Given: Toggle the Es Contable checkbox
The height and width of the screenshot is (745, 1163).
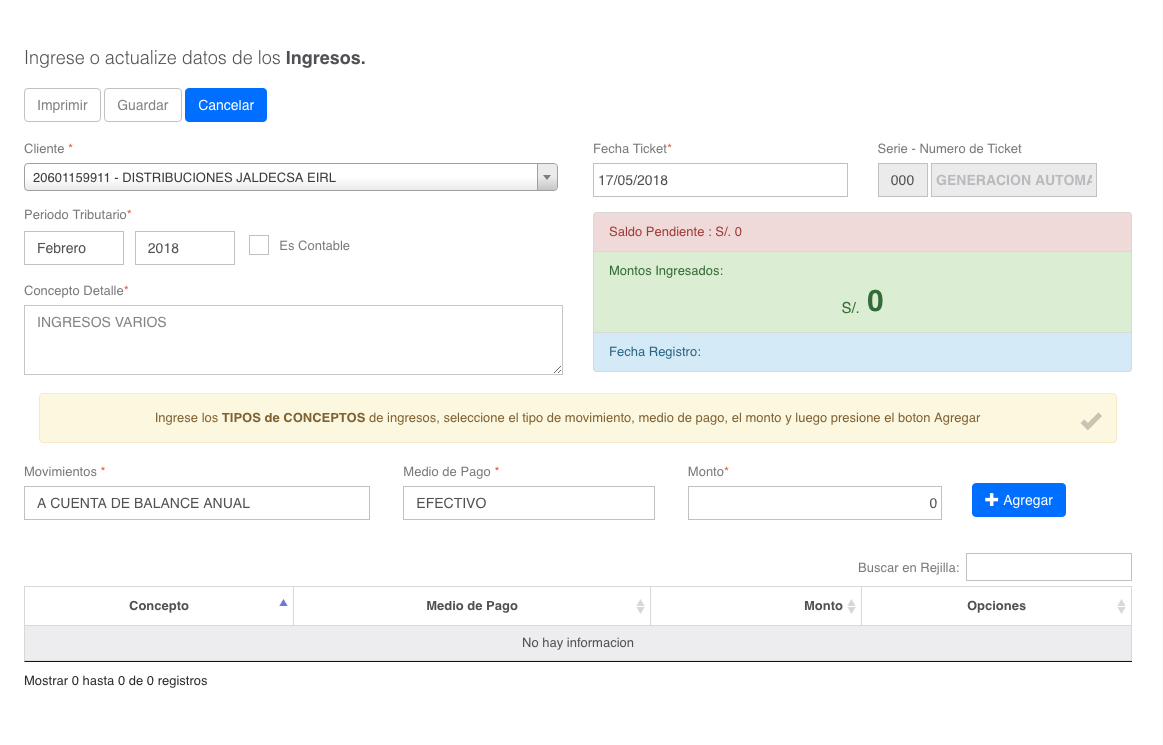Looking at the screenshot, I should click(x=259, y=245).
